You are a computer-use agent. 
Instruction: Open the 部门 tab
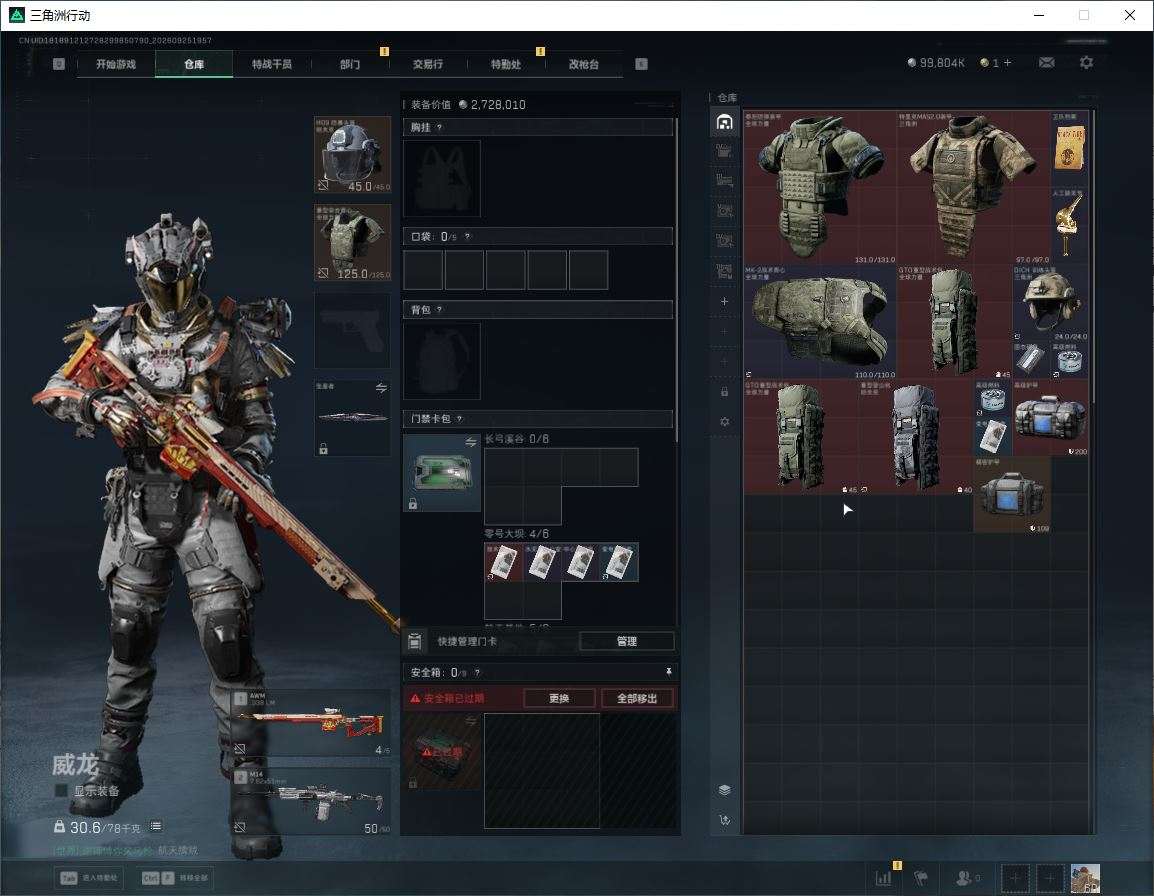350,64
